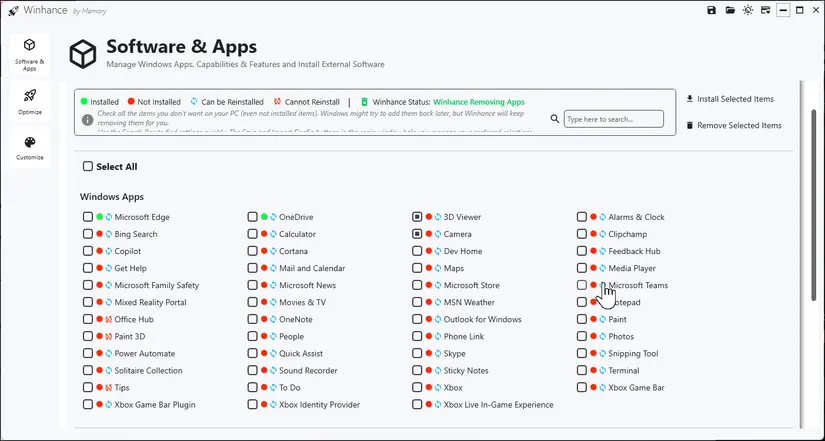Click the save config floppy disk icon

711,10
